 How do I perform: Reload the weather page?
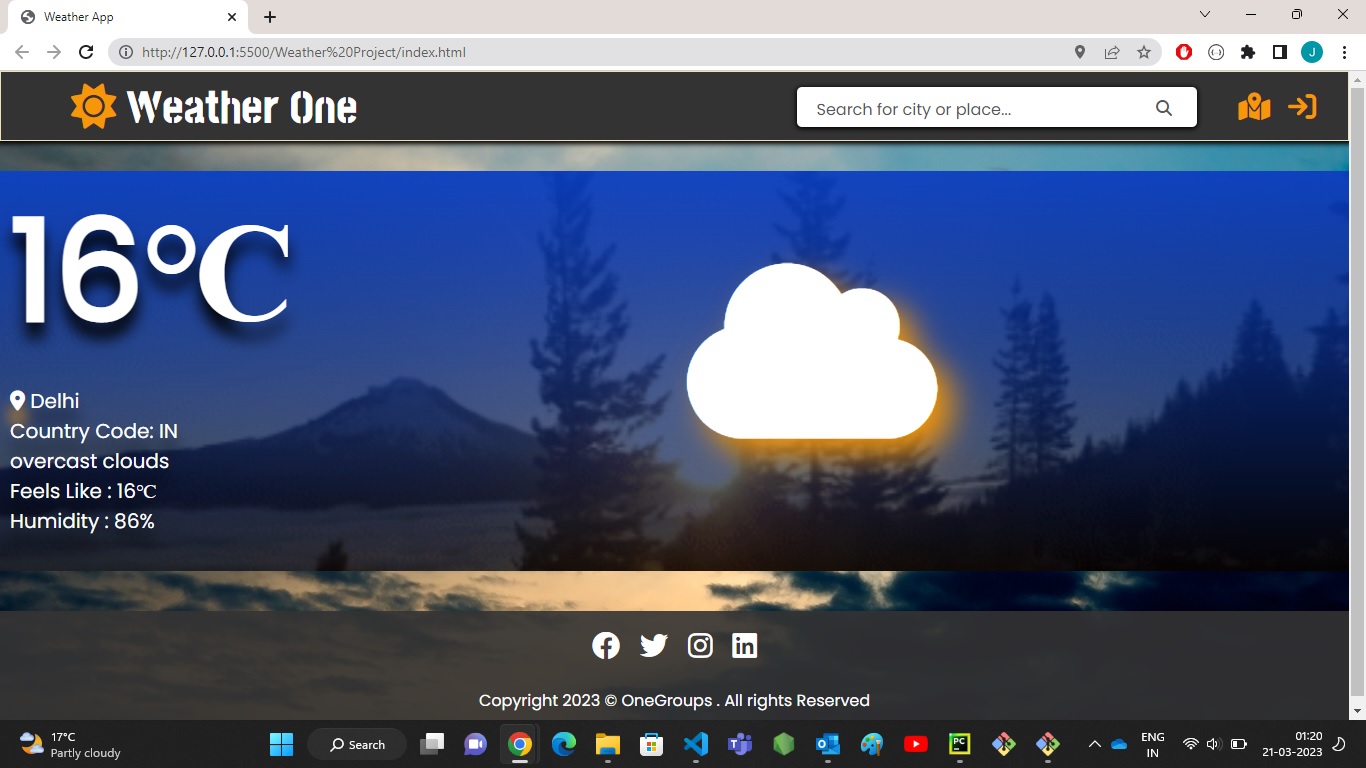click(x=86, y=51)
